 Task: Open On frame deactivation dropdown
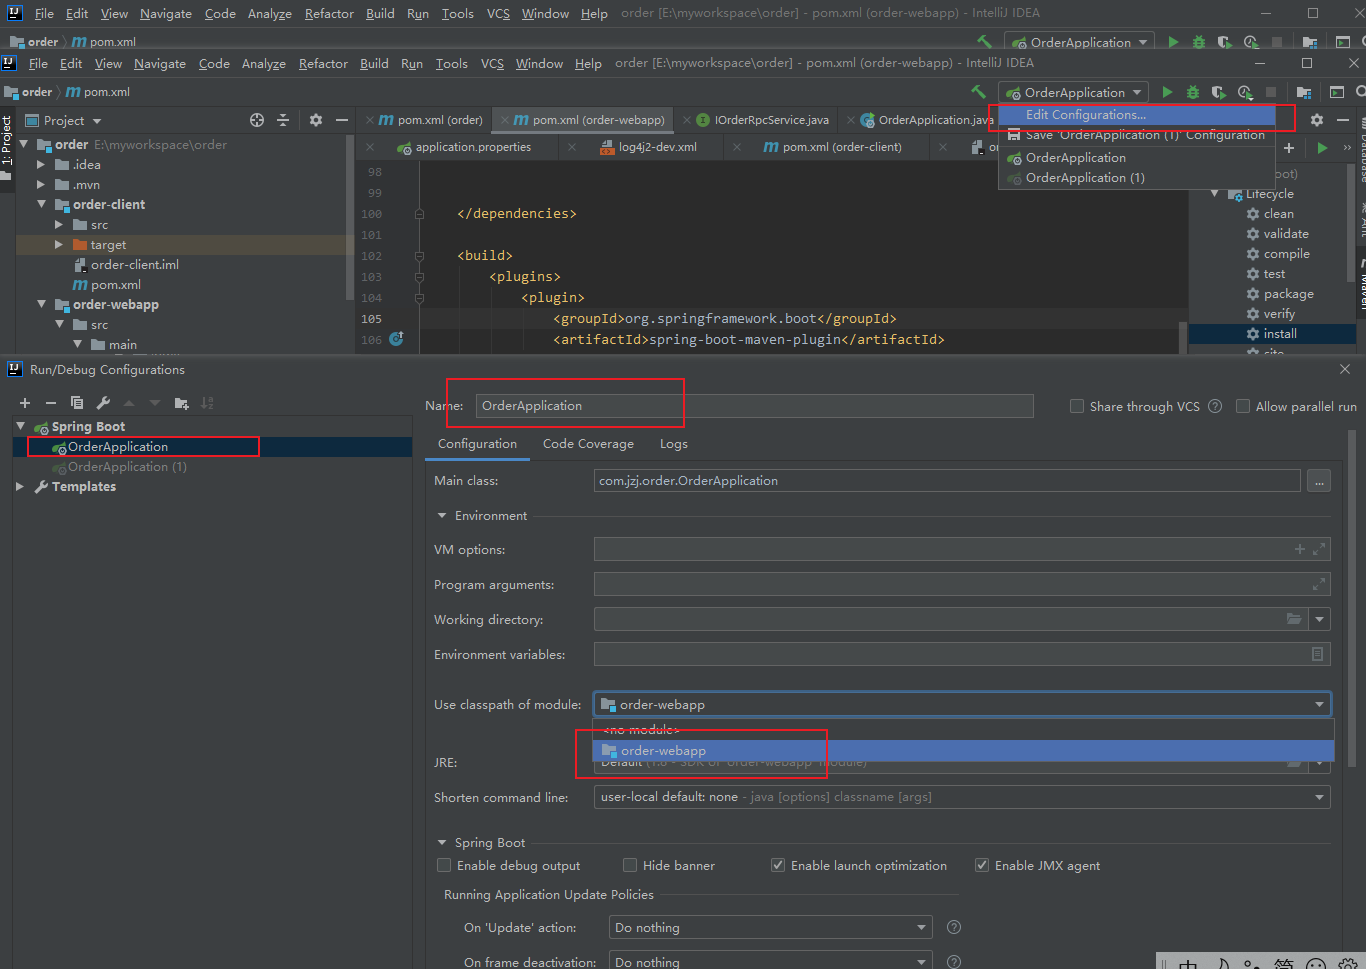pyautogui.click(x=770, y=961)
